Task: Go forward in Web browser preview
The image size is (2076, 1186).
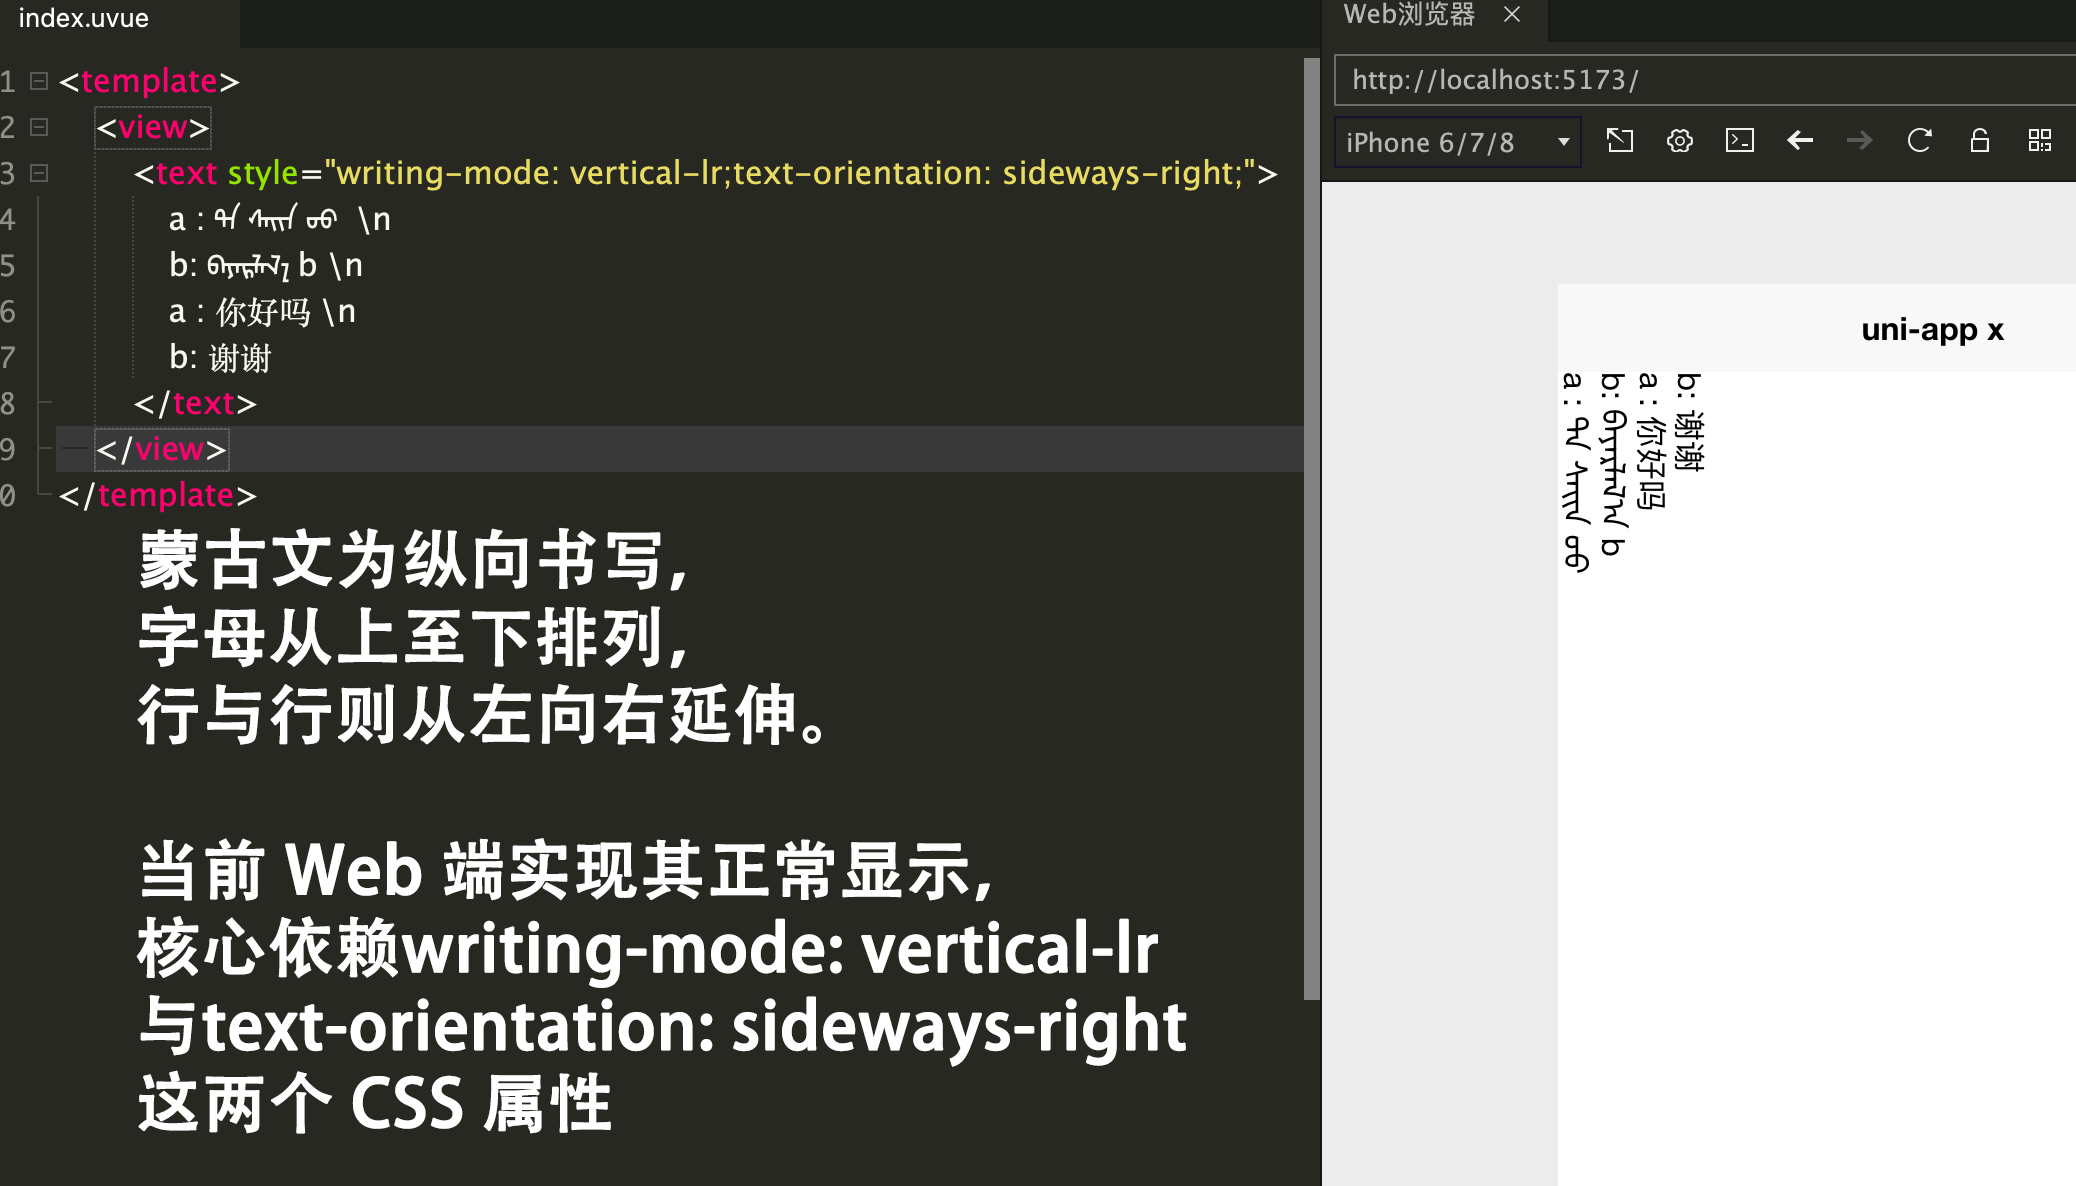Action: [x=1859, y=141]
